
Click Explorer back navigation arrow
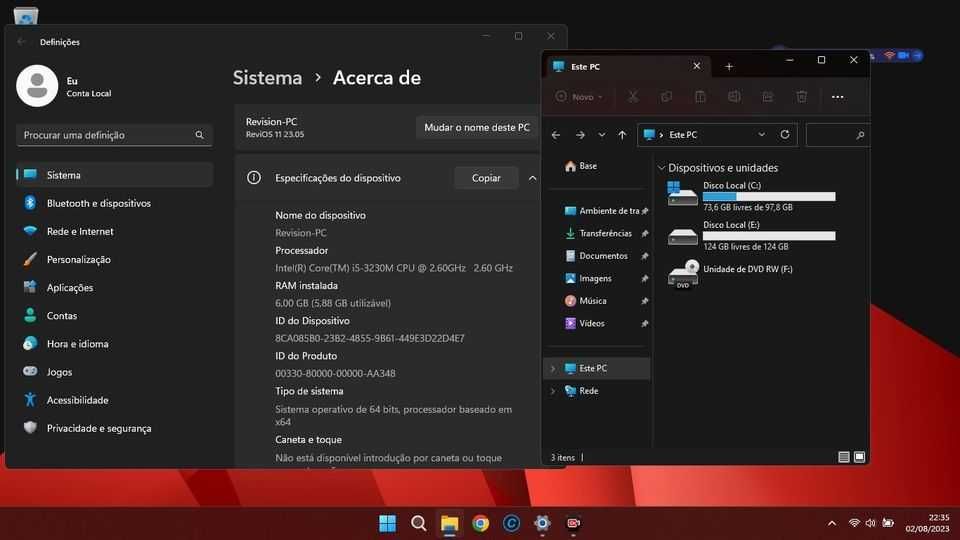(x=556, y=135)
